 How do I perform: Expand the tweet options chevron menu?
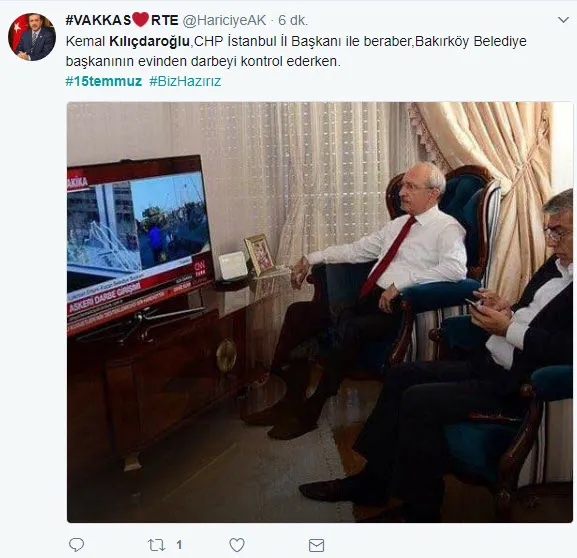[x=563, y=20]
